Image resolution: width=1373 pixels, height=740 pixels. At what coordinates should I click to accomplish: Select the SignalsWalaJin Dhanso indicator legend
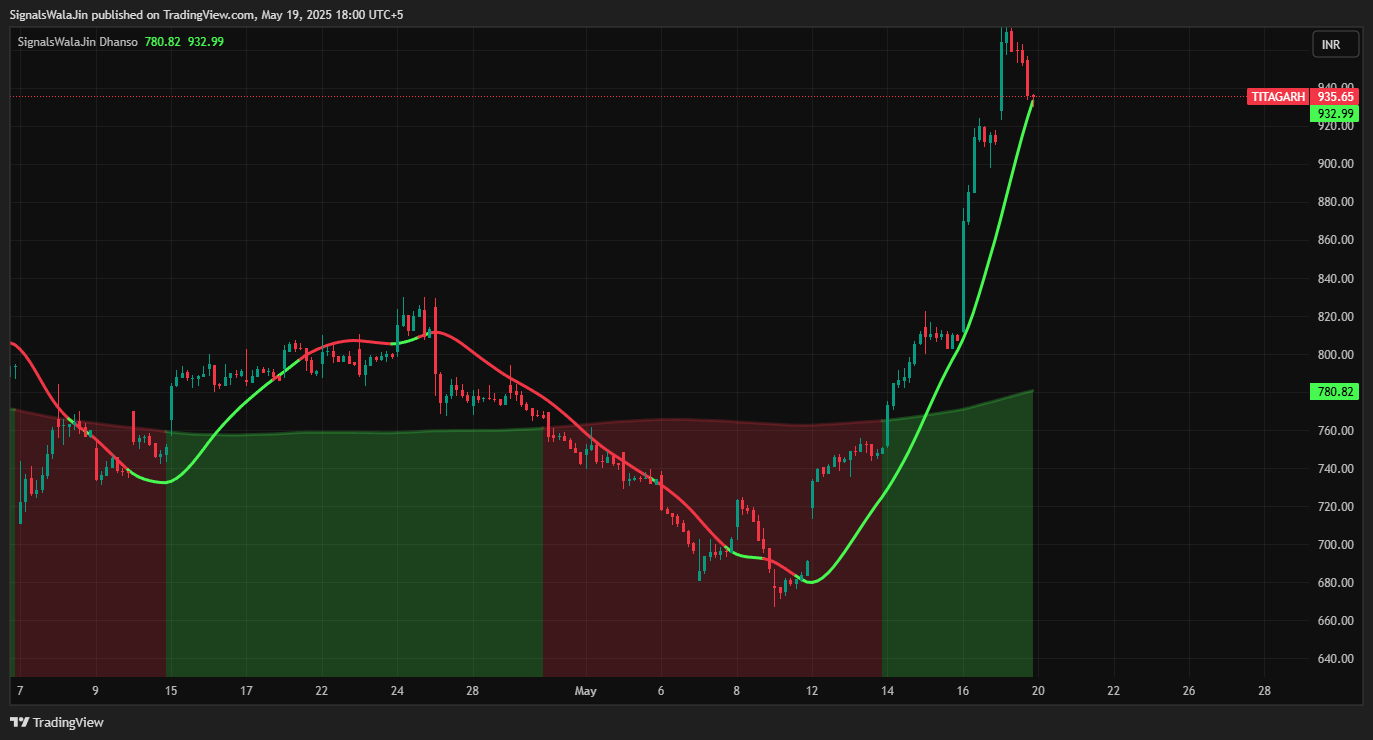(x=78, y=41)
